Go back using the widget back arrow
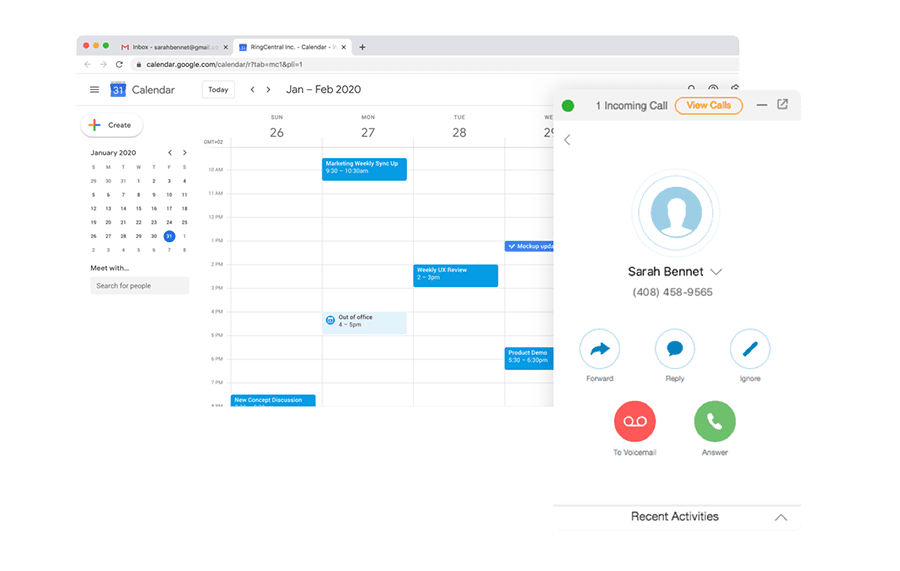 567,140
